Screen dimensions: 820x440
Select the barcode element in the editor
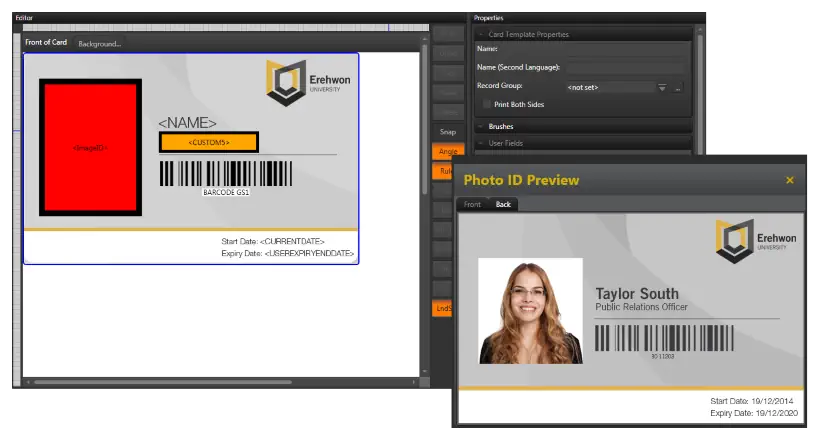[226, 174]
